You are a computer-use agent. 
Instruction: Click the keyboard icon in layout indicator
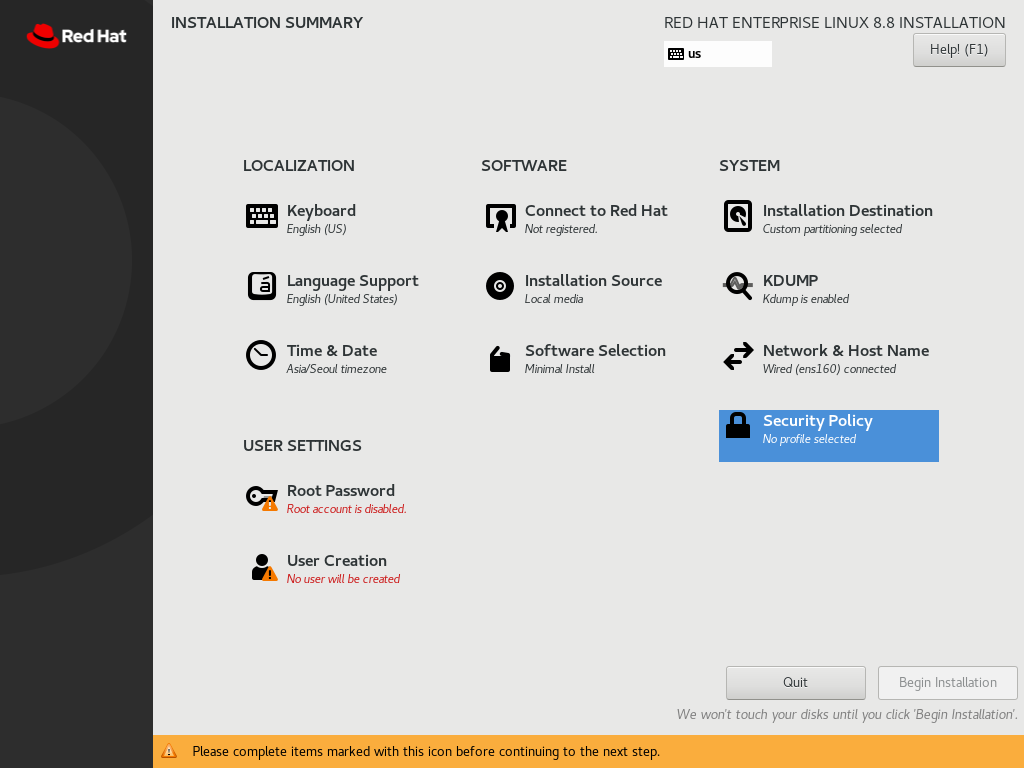coord(676,54)
